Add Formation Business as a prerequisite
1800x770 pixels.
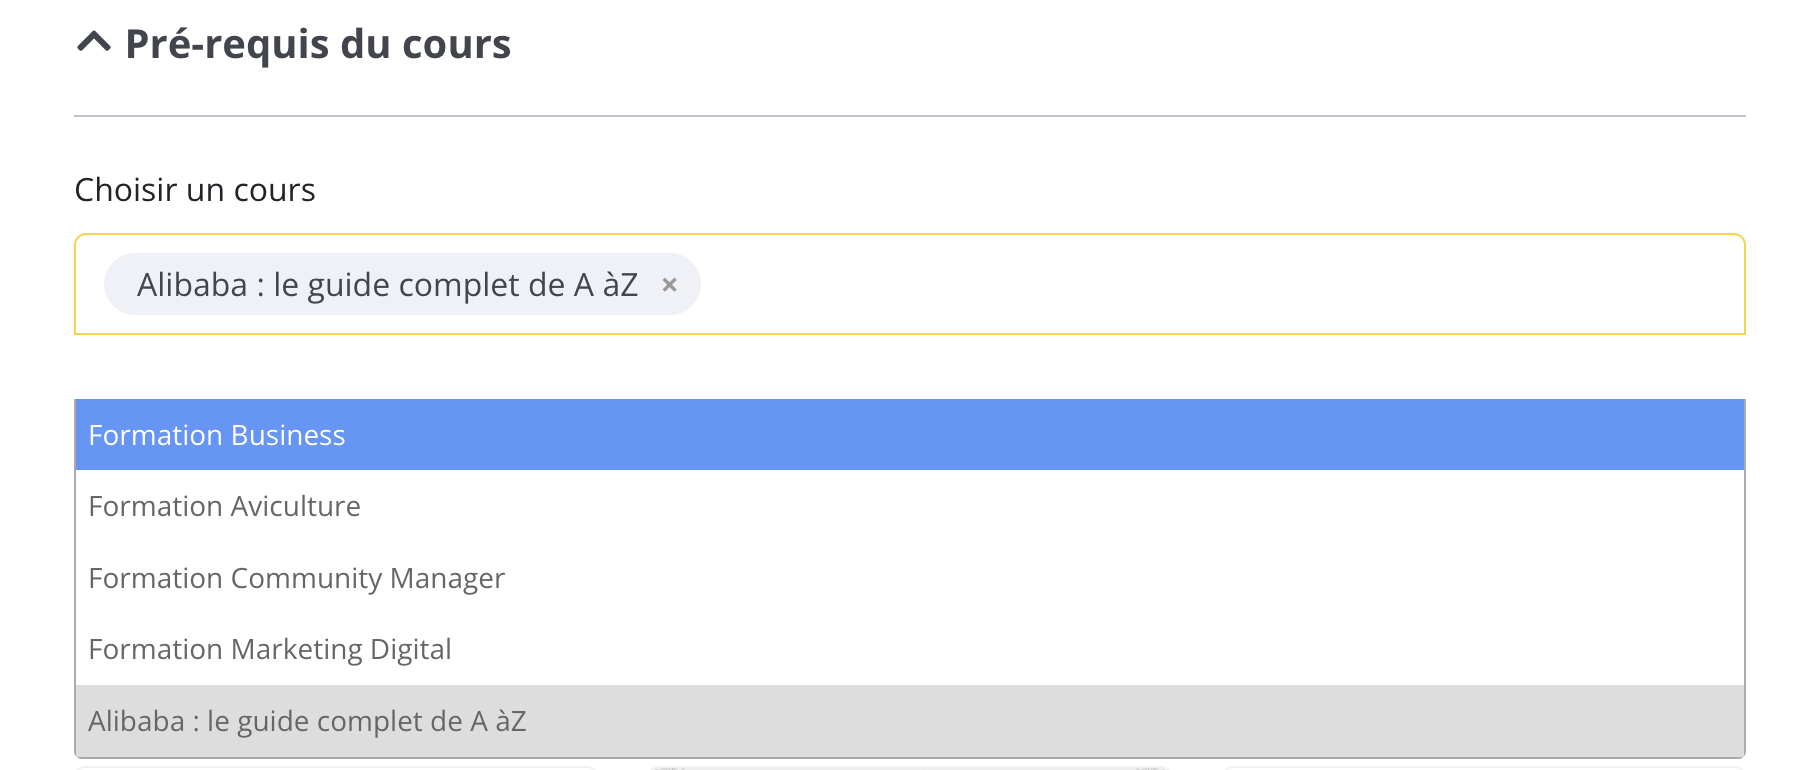click(x=217, y=435)
